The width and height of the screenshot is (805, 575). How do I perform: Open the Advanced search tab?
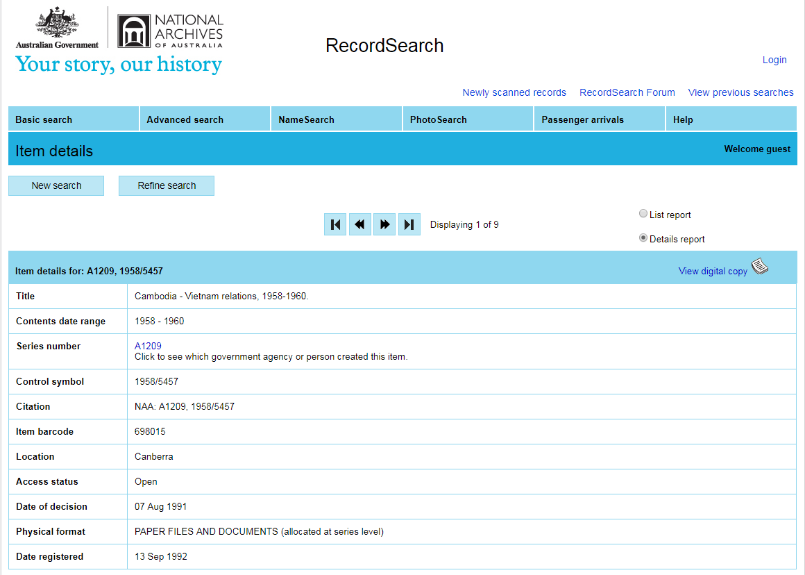pyautogui.click(x=185, y=120)
